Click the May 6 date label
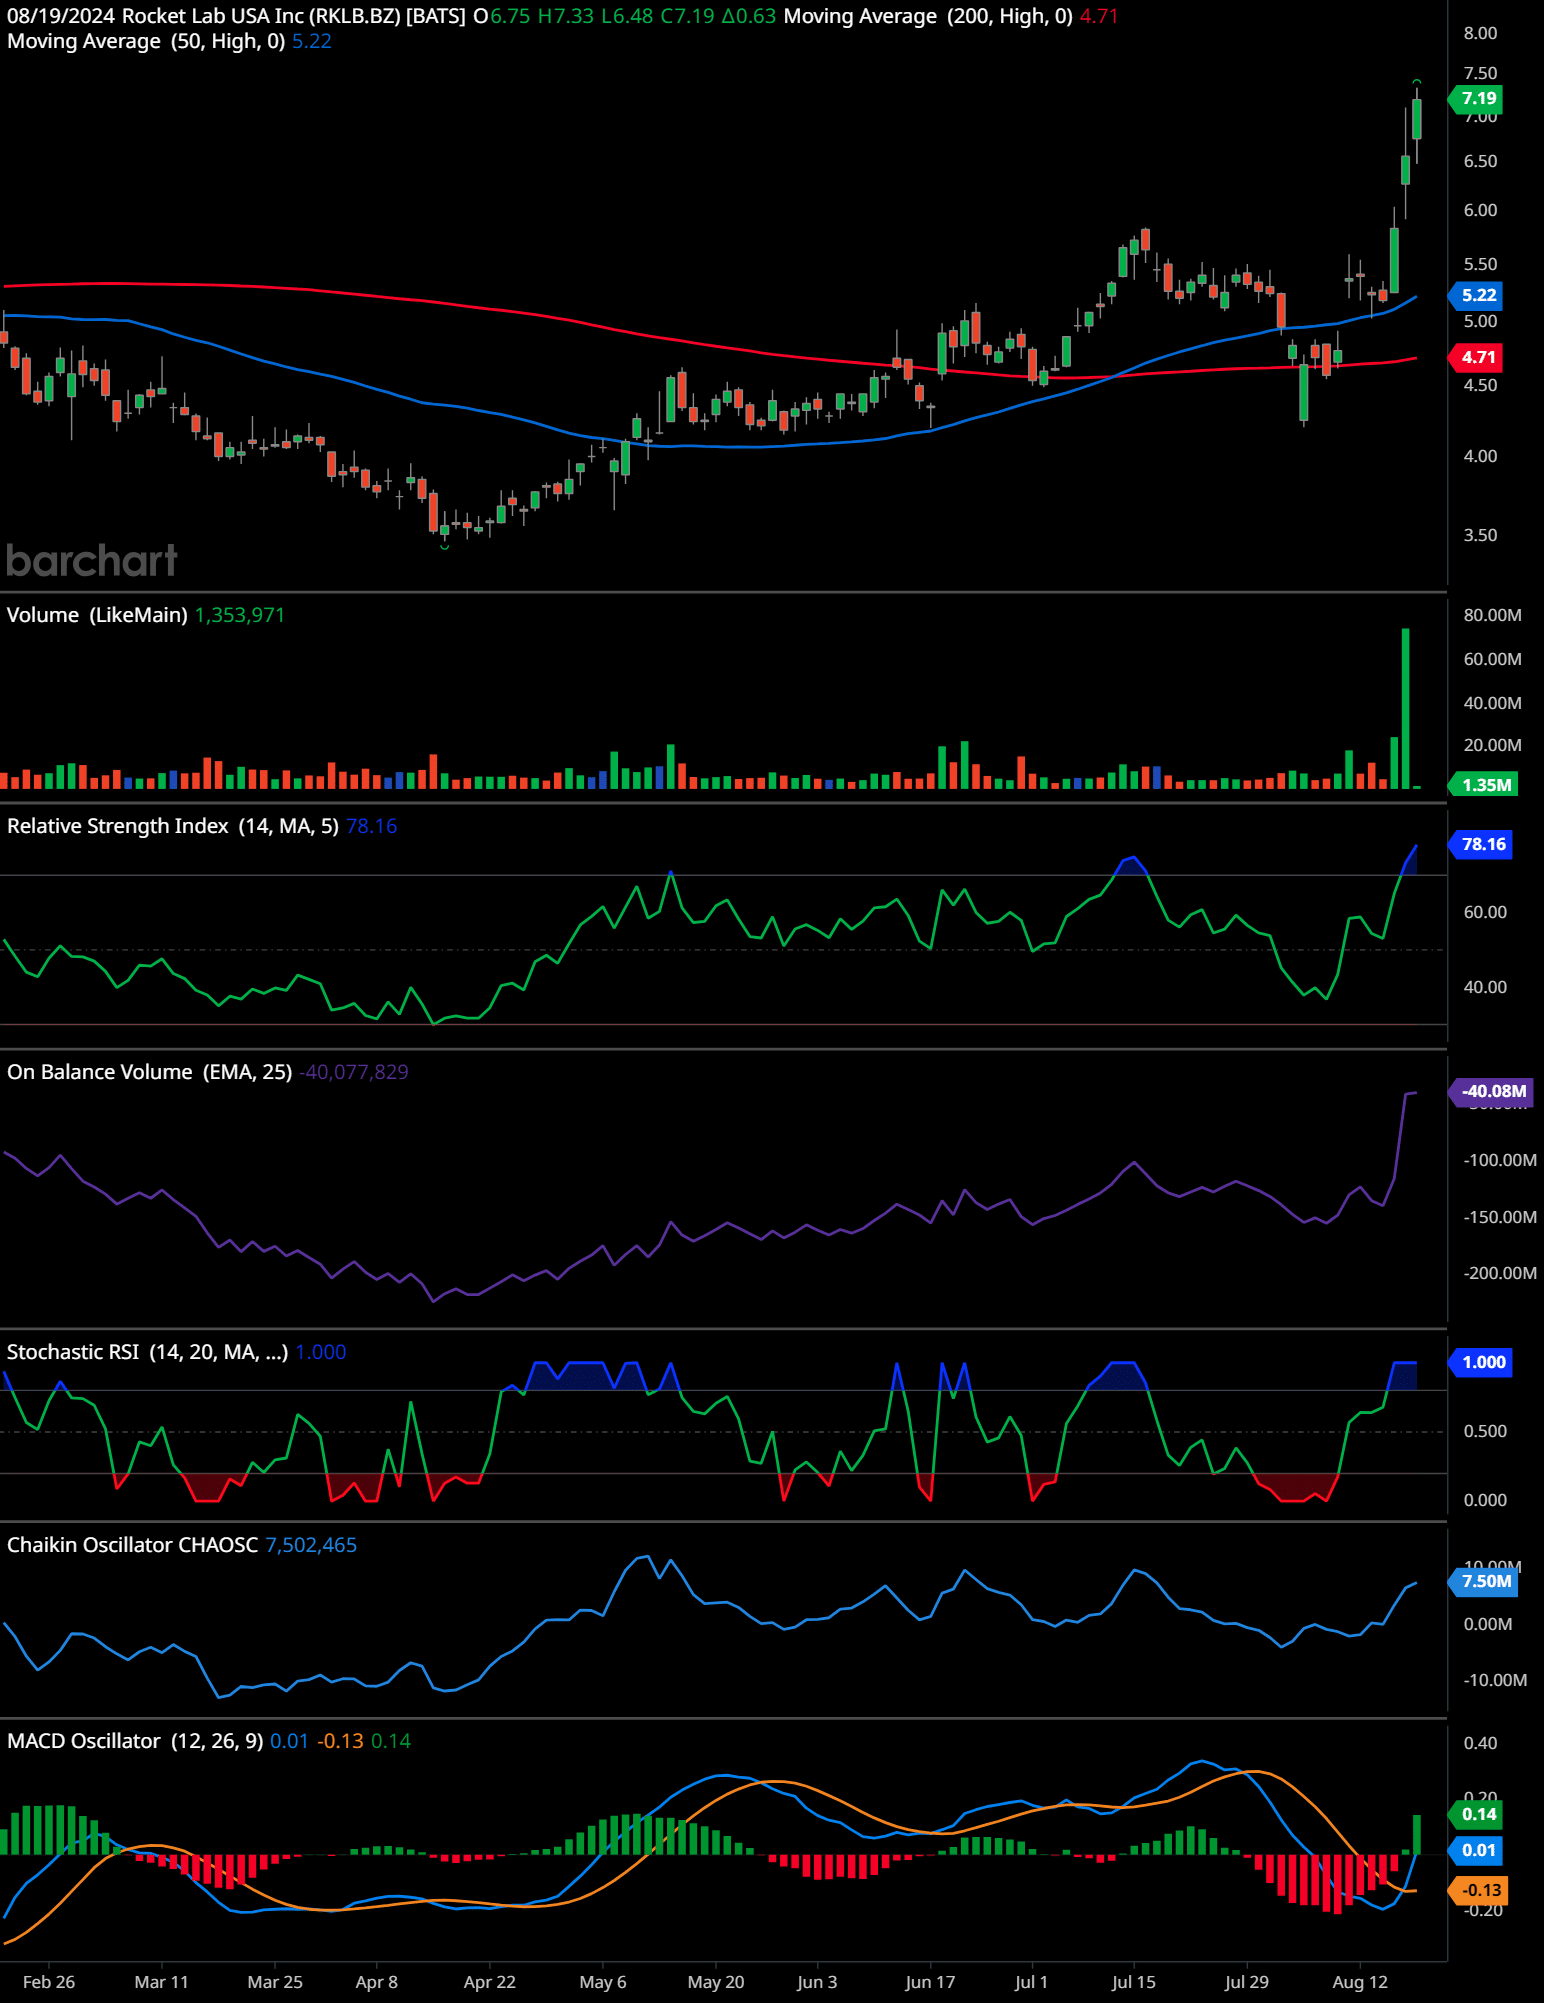Image resolution: width=1544 pixels, height=2003 pixels. click(x=603, y=1982)
